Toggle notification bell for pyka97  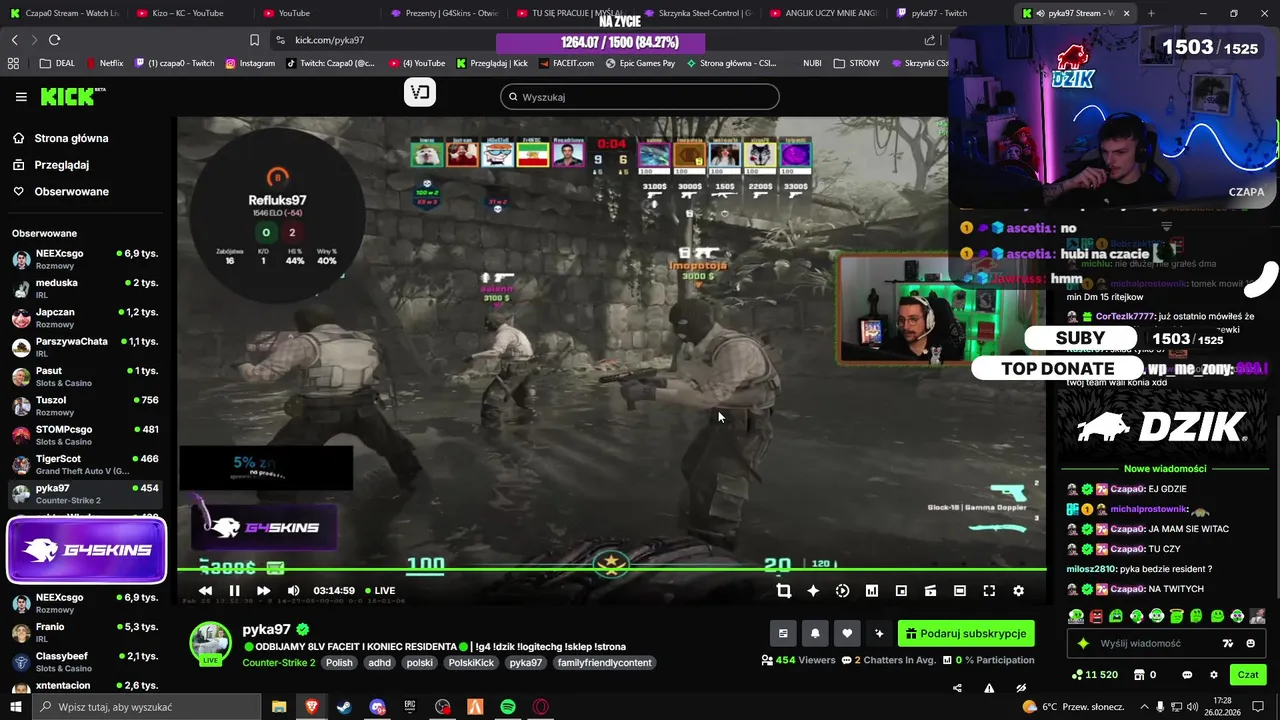[815, 633]
